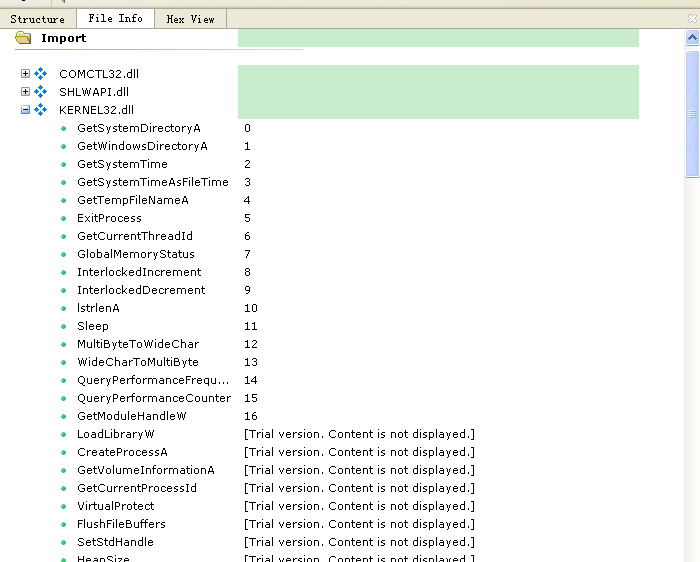The image size is (700, 562).
Task: Collapse the KERNEL32.dll node
Action: 25,109
